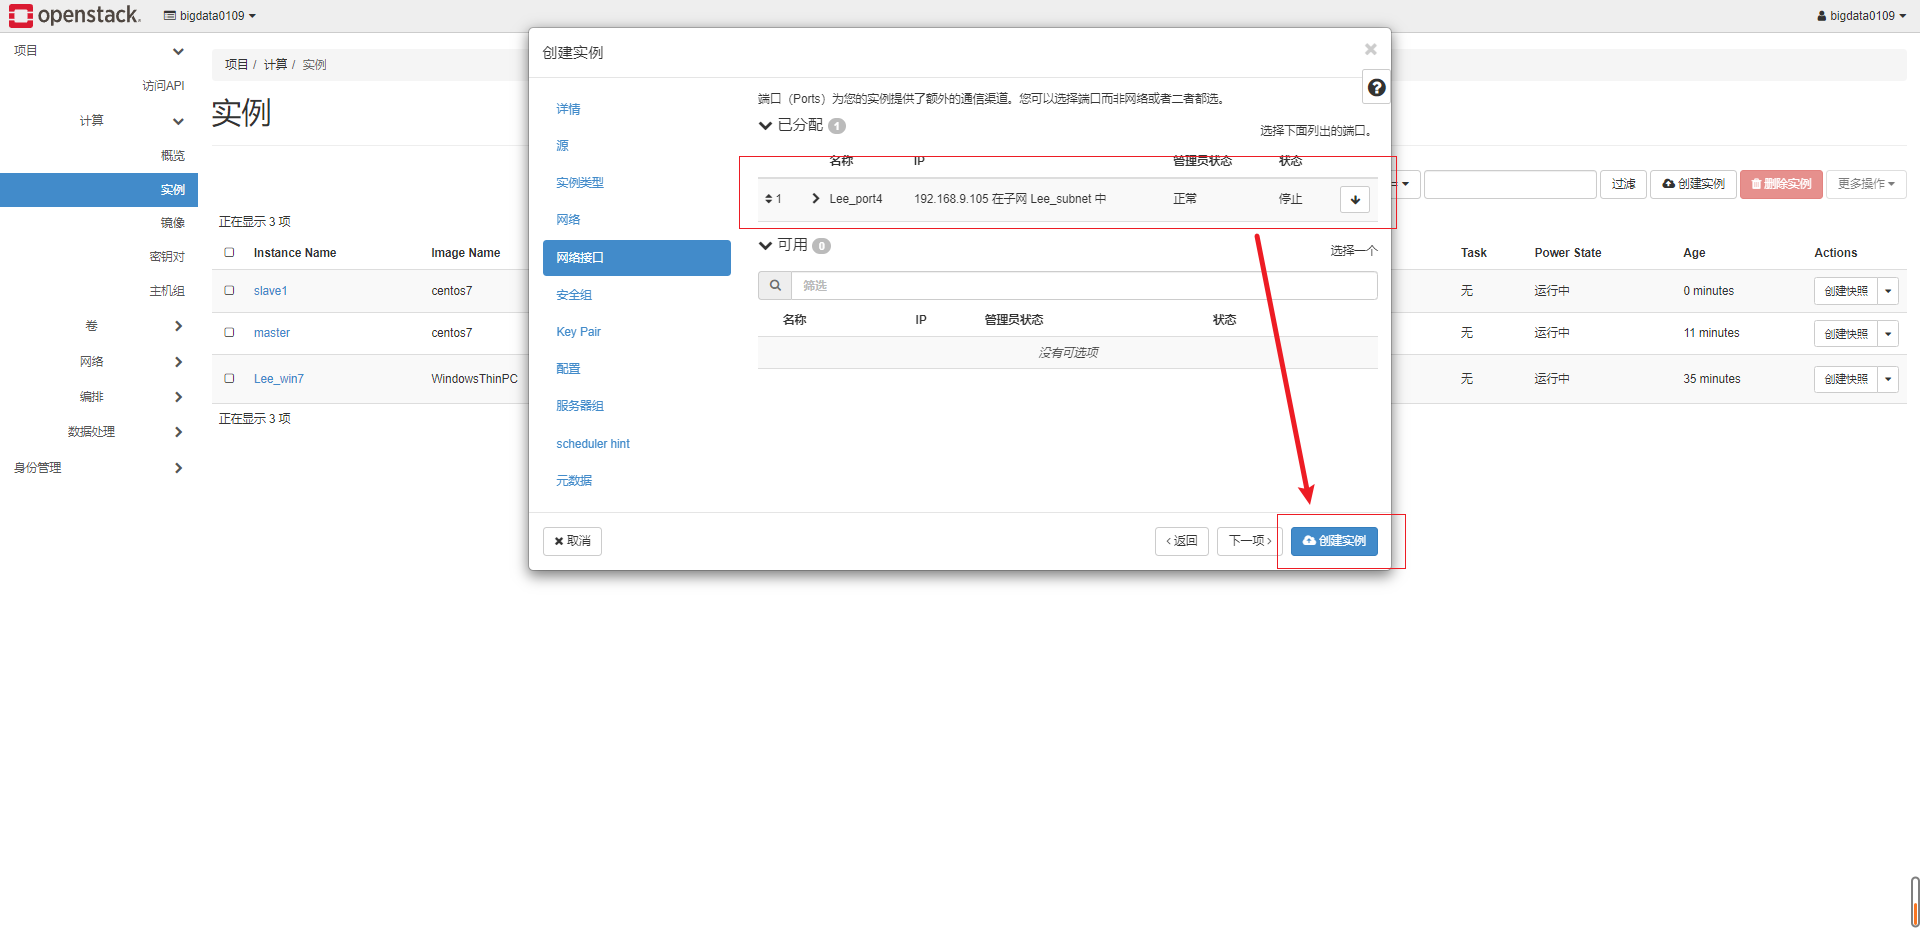The width and height of the screenshot is (1920, 946).
Task: Click the OpenStack logo
Action: pyautogui.click(x=75, y=15)
